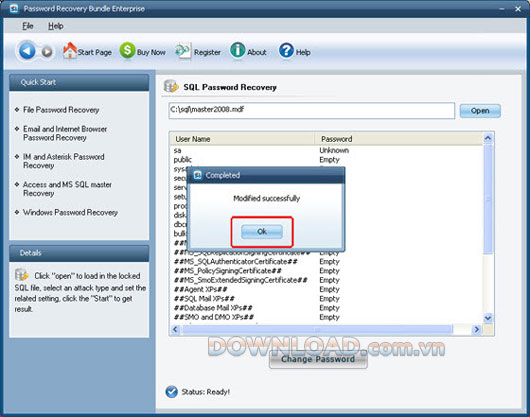Minimize the Password Recovery Bundle window
The height and width of the screenshot is (417, 530).
click(x=502, y=9)
